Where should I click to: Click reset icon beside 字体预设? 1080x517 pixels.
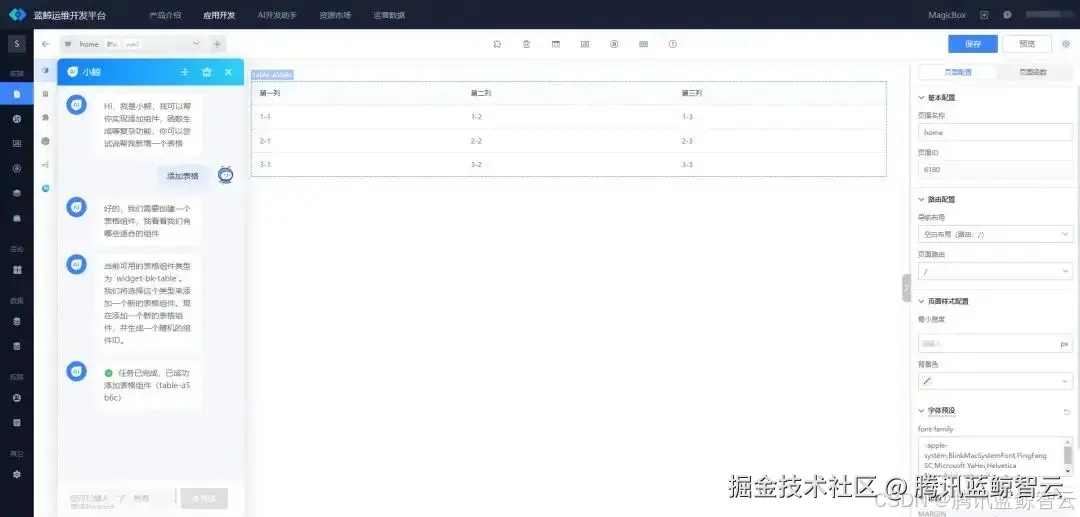click(1067, 412)
